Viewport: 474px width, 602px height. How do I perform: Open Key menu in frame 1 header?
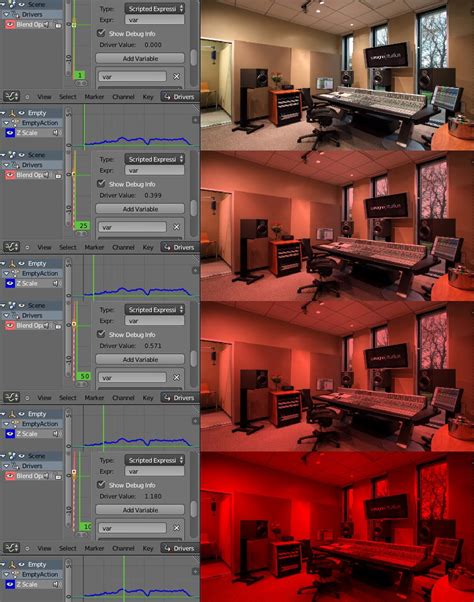148,97
